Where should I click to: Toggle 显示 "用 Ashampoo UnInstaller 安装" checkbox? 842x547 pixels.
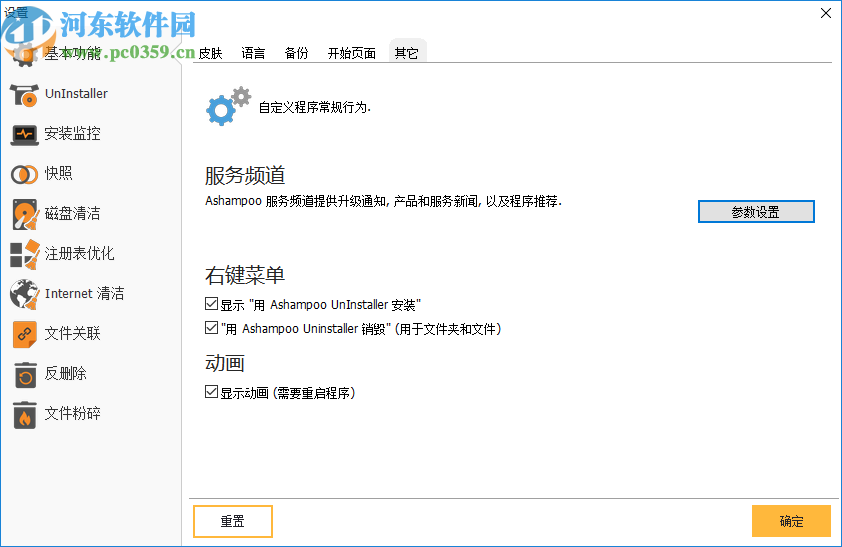(211, 304)
